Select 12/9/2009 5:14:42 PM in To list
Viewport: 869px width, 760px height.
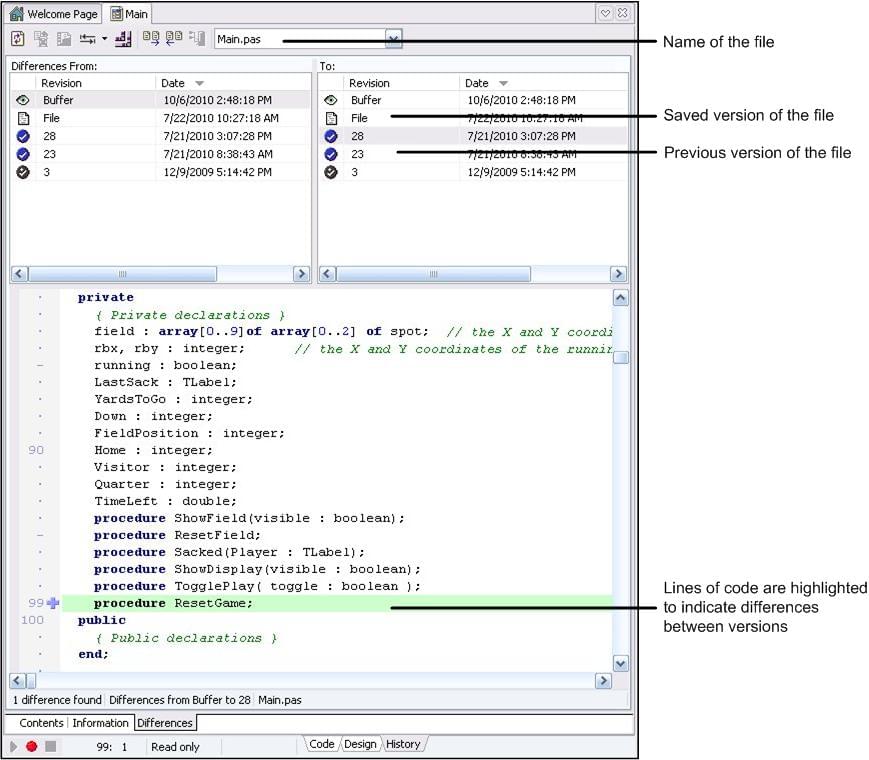(x=521, y=172)
